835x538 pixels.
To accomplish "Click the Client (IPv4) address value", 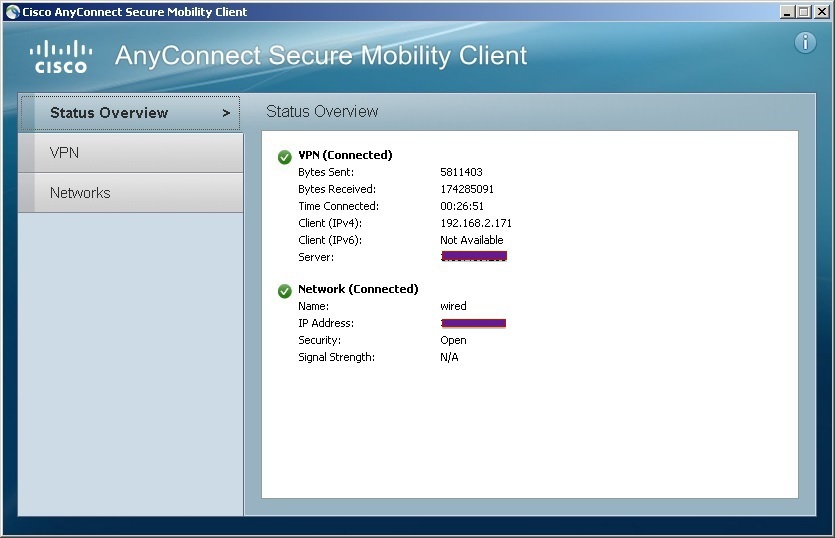I will pyautogui.click(x=476, y=223).
